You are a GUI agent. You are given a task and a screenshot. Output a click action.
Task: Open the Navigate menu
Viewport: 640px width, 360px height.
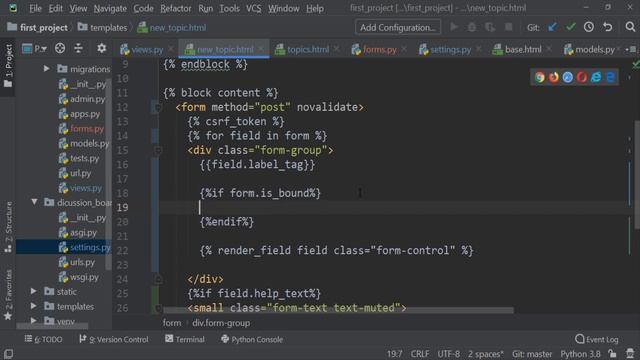(x=110, y=8)
